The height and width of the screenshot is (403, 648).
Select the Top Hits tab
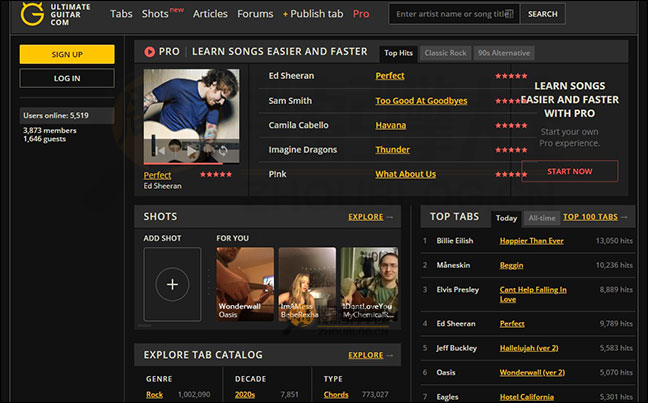click(x=398, y=53)
